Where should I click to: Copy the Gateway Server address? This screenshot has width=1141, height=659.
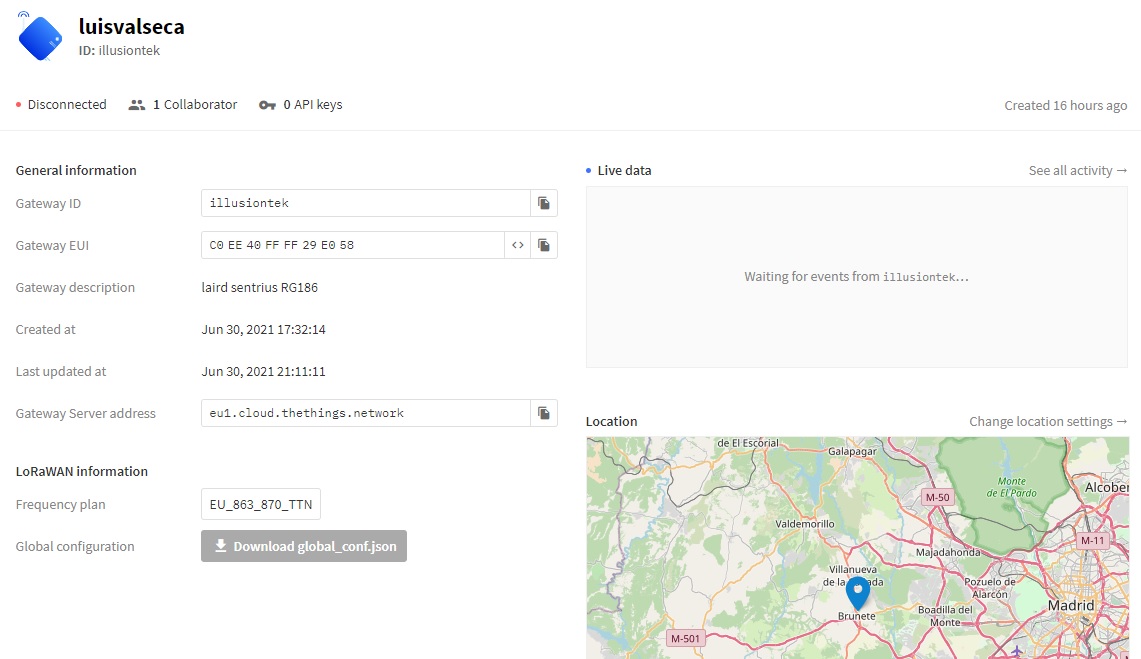[x=544, y=413]
